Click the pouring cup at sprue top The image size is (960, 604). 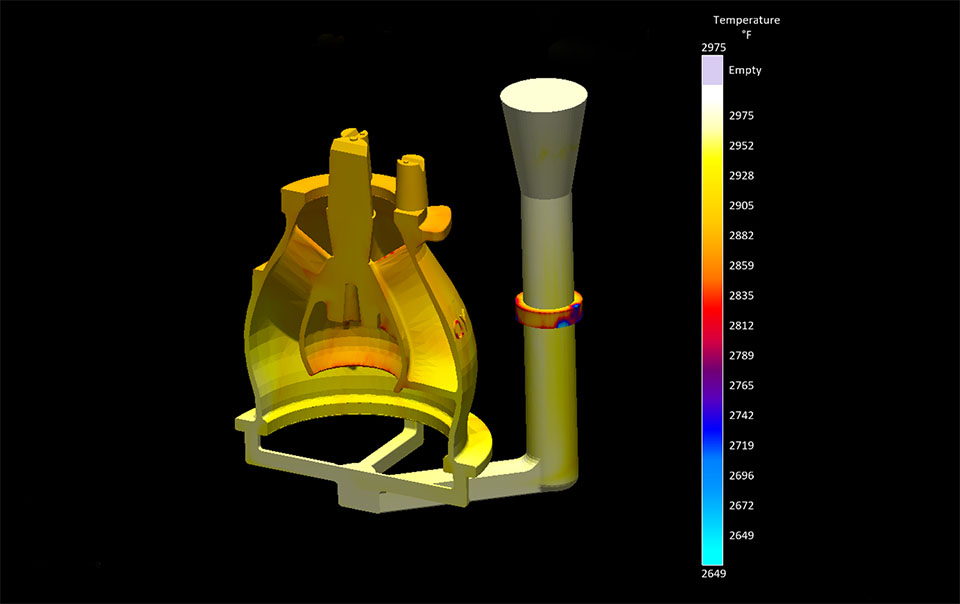click(x=544, y=138)
